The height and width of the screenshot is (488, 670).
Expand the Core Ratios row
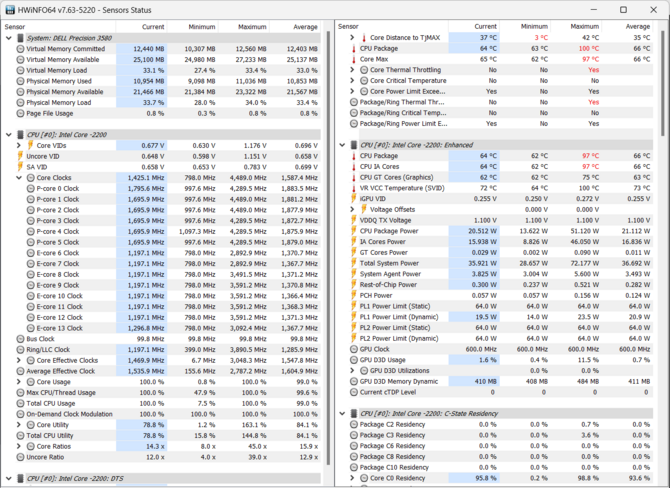pyautogui.click(x=19, y=446)
